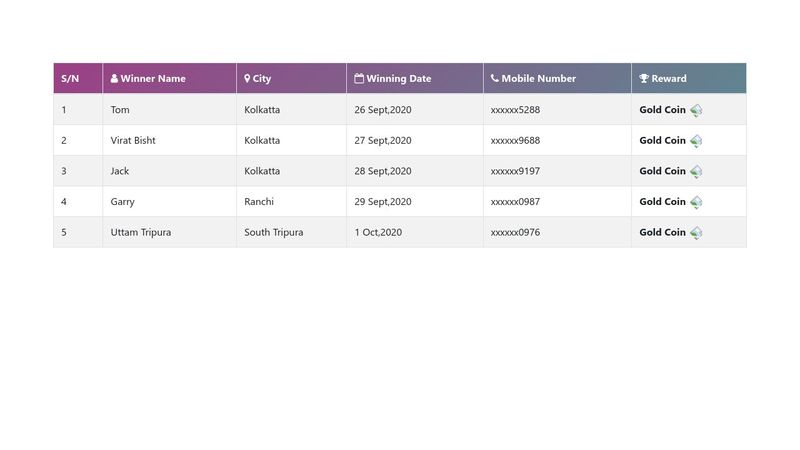
Task: Click serial number 5 in Uttam Tripura's row
Action: coord(64,232)
